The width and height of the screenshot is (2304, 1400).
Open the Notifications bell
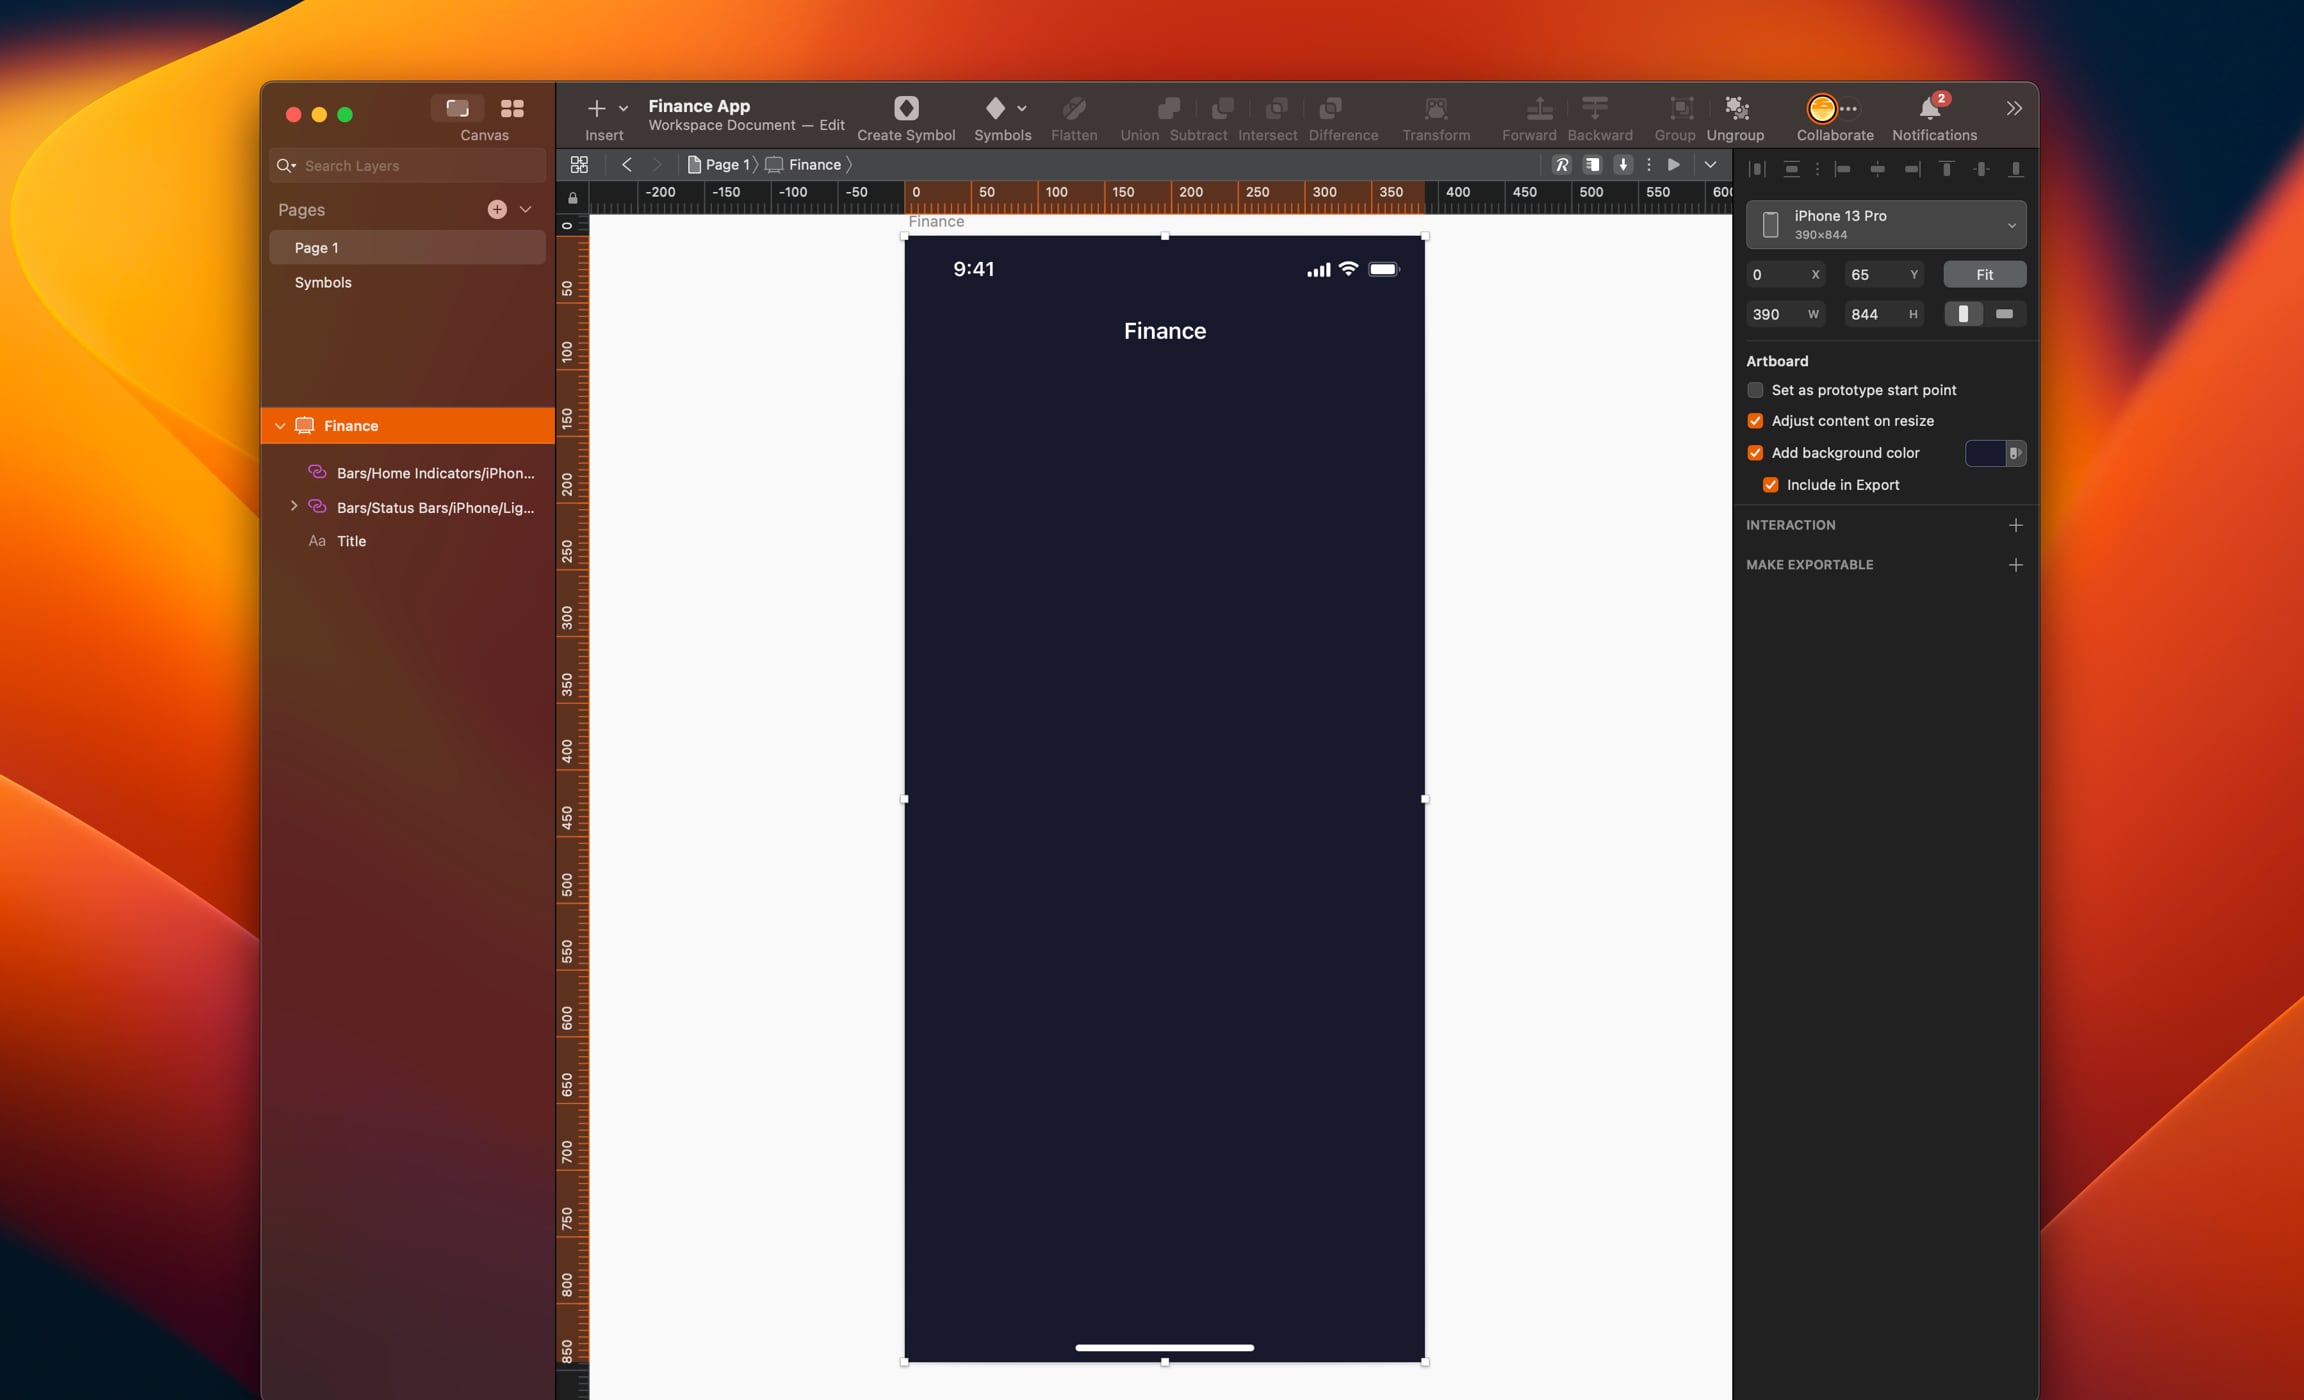(x=1929, y=108)
